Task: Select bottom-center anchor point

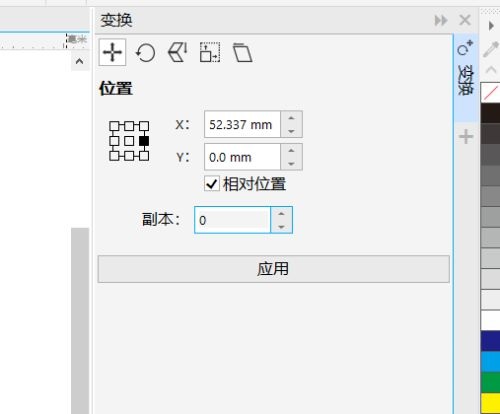Action: point(129,156)
